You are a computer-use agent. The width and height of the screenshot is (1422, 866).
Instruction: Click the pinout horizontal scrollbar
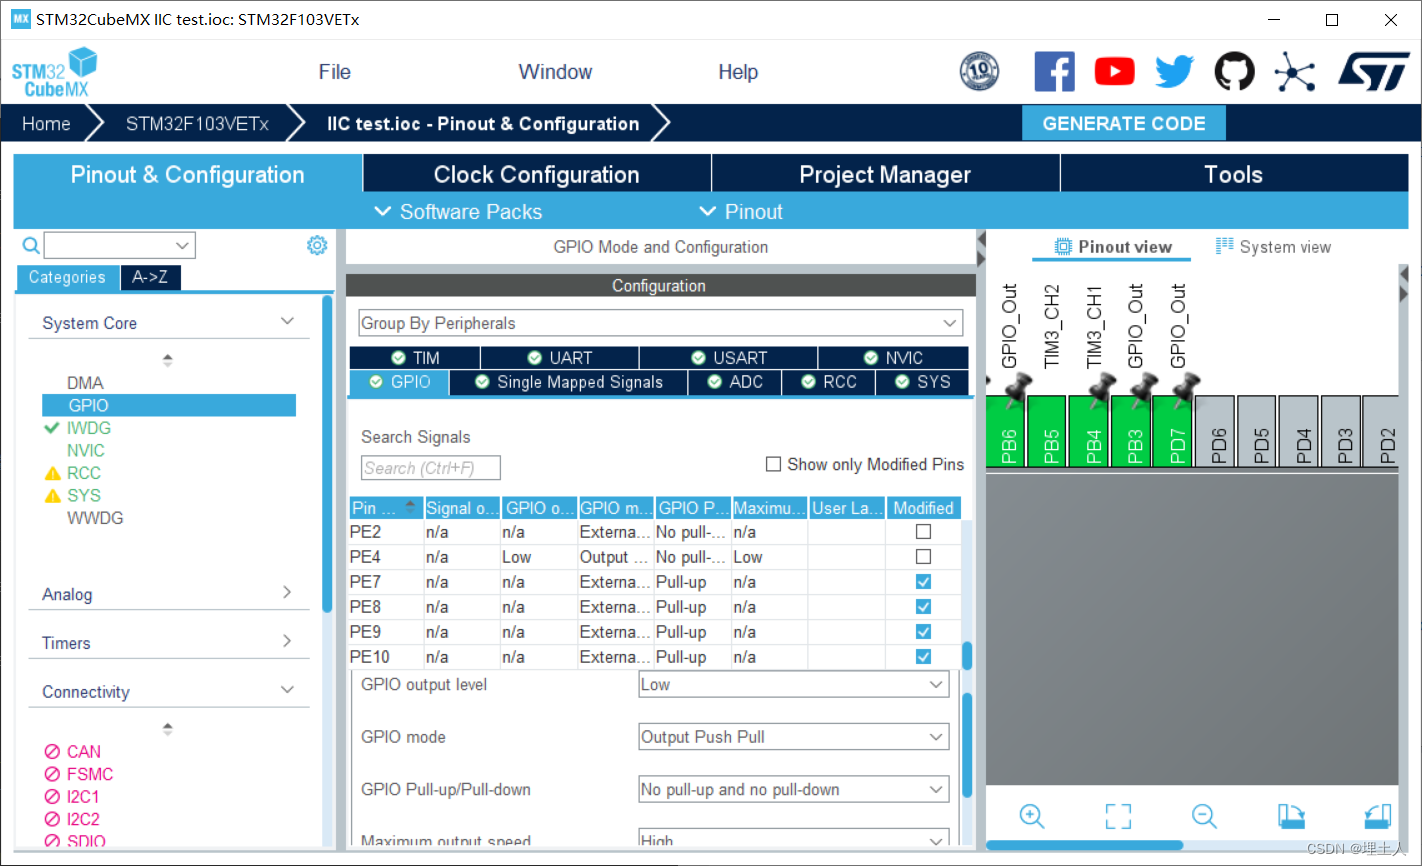pos(1085,846)
